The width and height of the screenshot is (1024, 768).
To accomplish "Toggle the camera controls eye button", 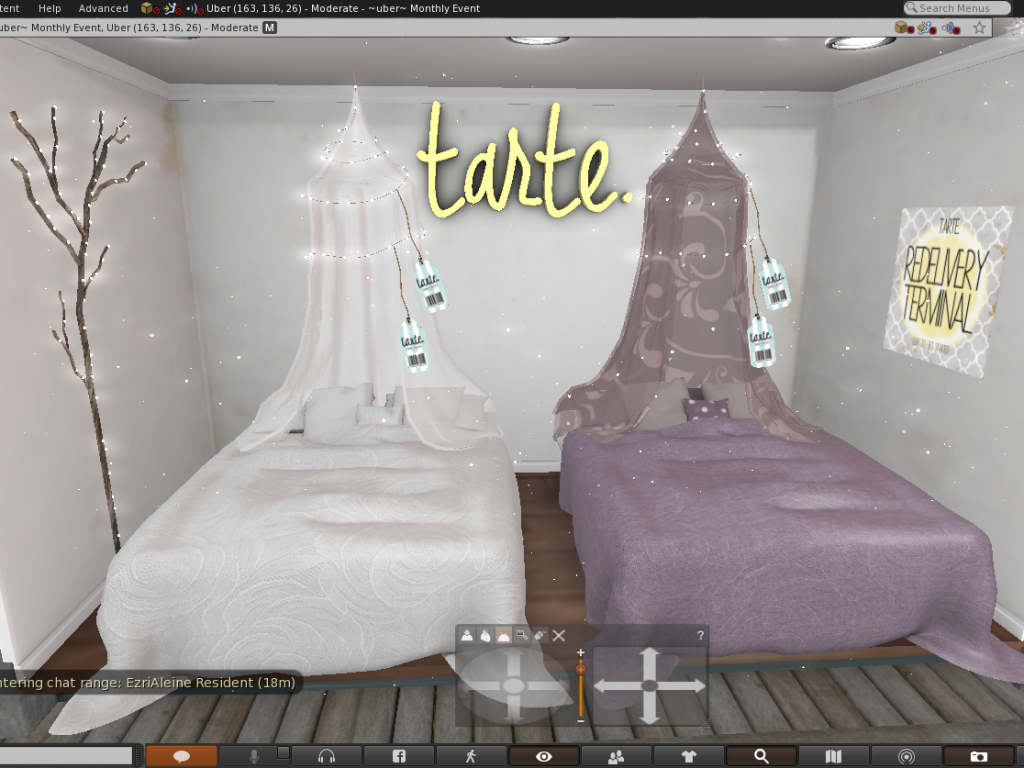I will click(x=544, y=757).
